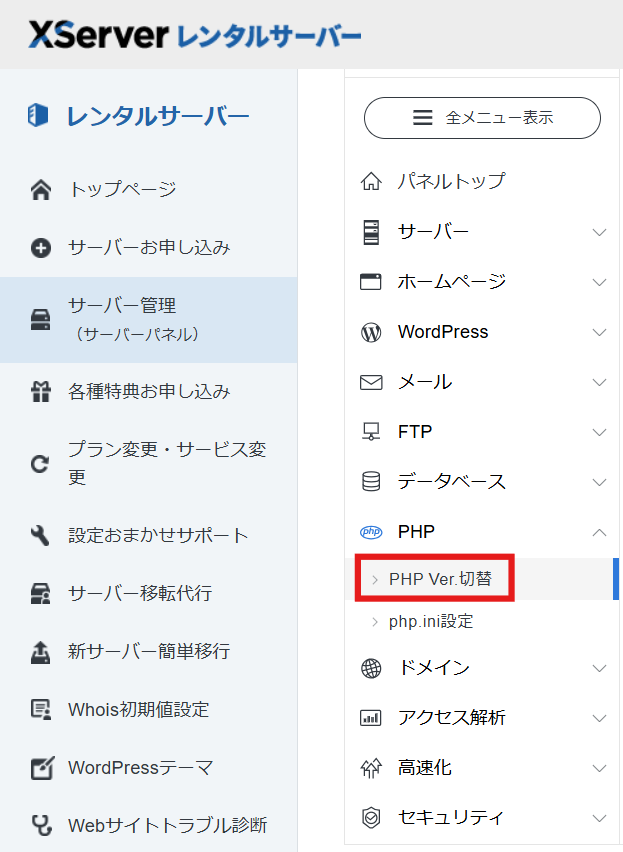This screenshot has width=623, height=852.
Task: Click the XServer レンタルサーバー header logo
Action: (x=195, y=36)
